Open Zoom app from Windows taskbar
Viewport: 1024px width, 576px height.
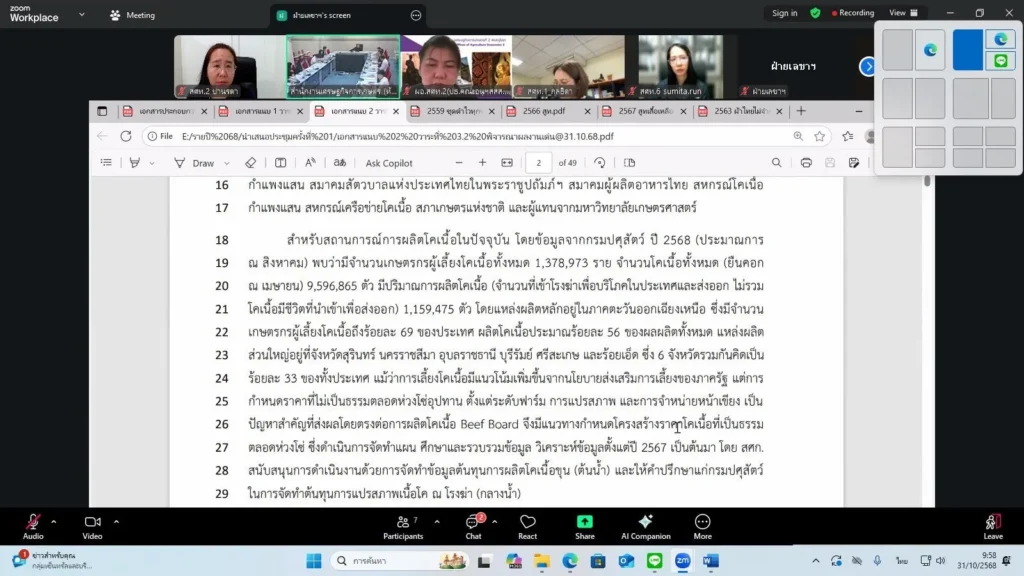point(682,561)
